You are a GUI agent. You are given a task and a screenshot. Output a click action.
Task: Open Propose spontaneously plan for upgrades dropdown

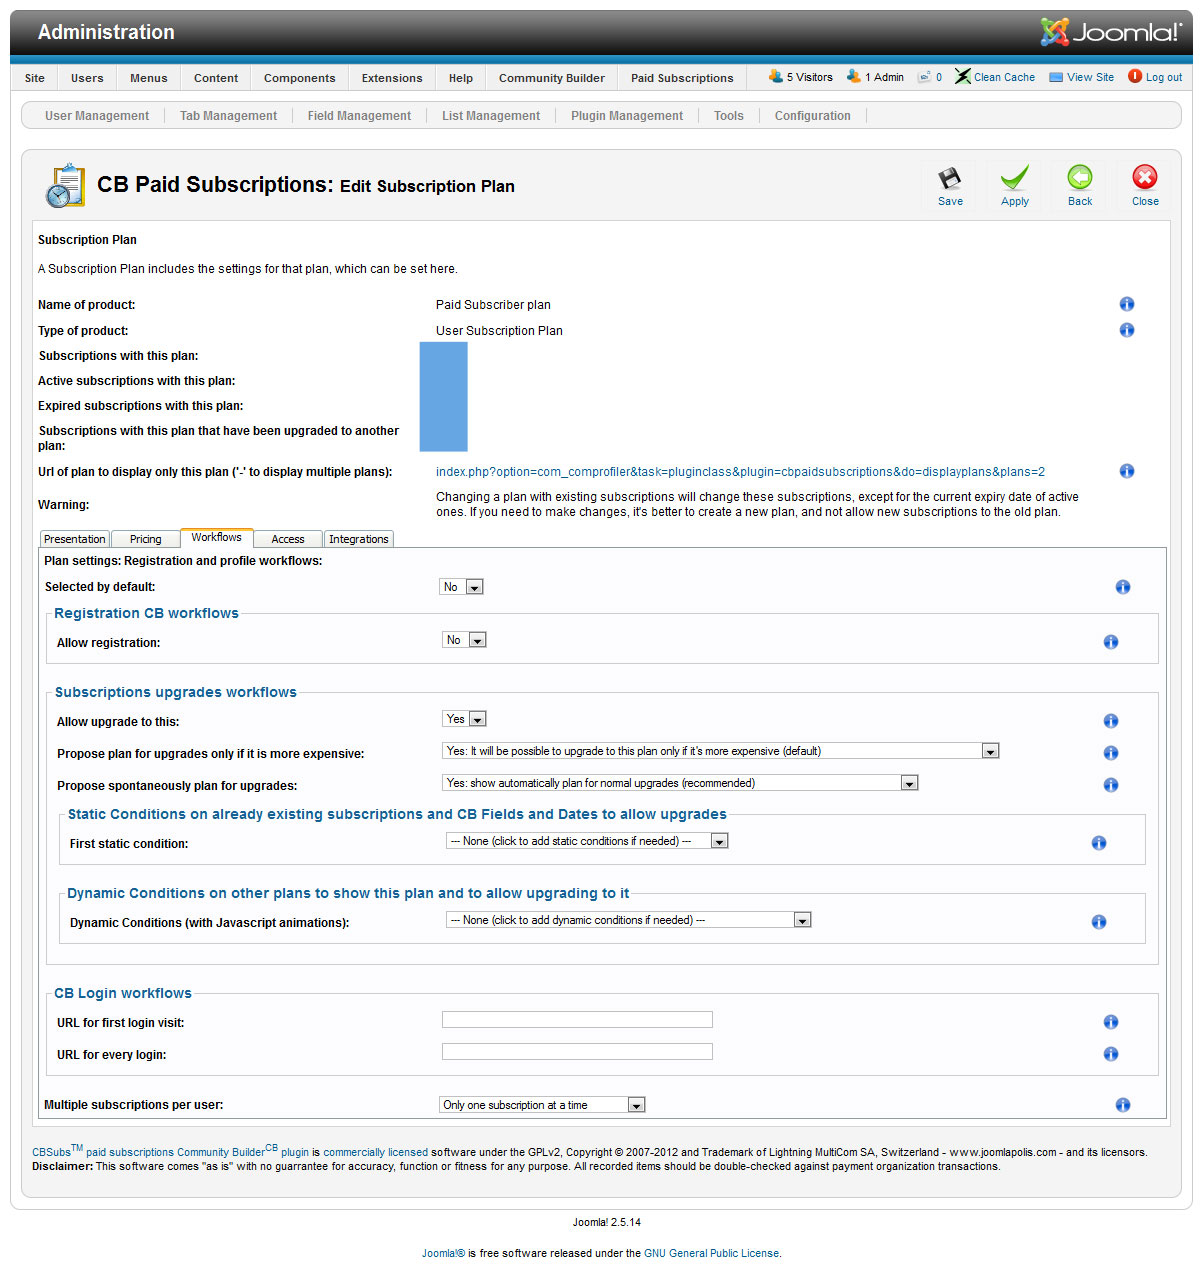tap(680, 783)
